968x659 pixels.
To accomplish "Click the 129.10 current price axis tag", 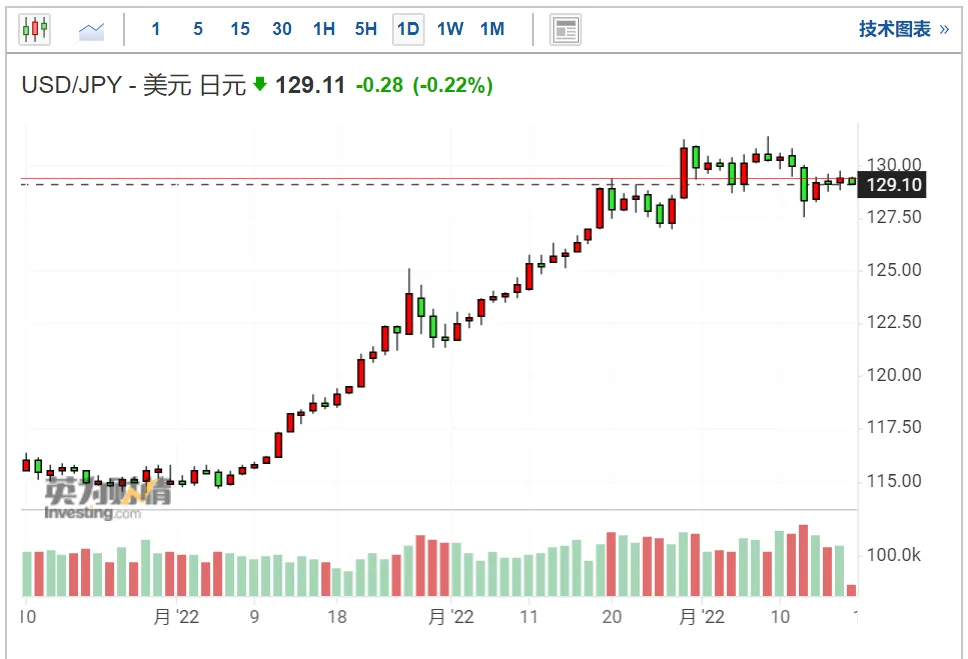I will click(x=892, y=185).
